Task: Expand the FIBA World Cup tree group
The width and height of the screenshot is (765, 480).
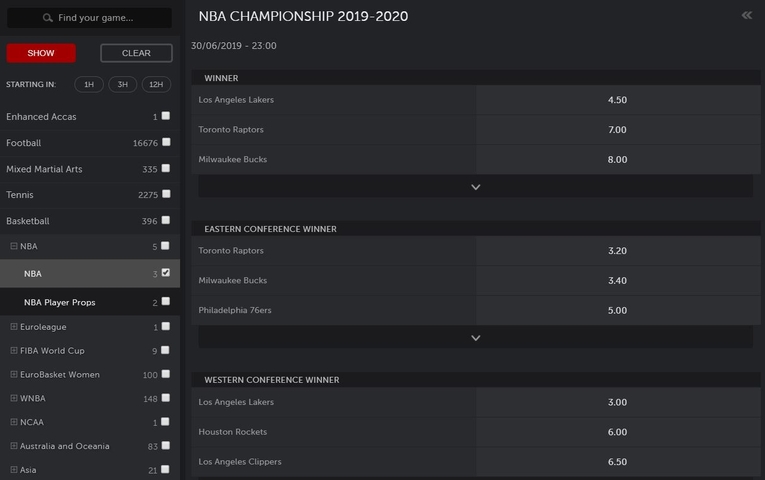Action: pos(14,351)
